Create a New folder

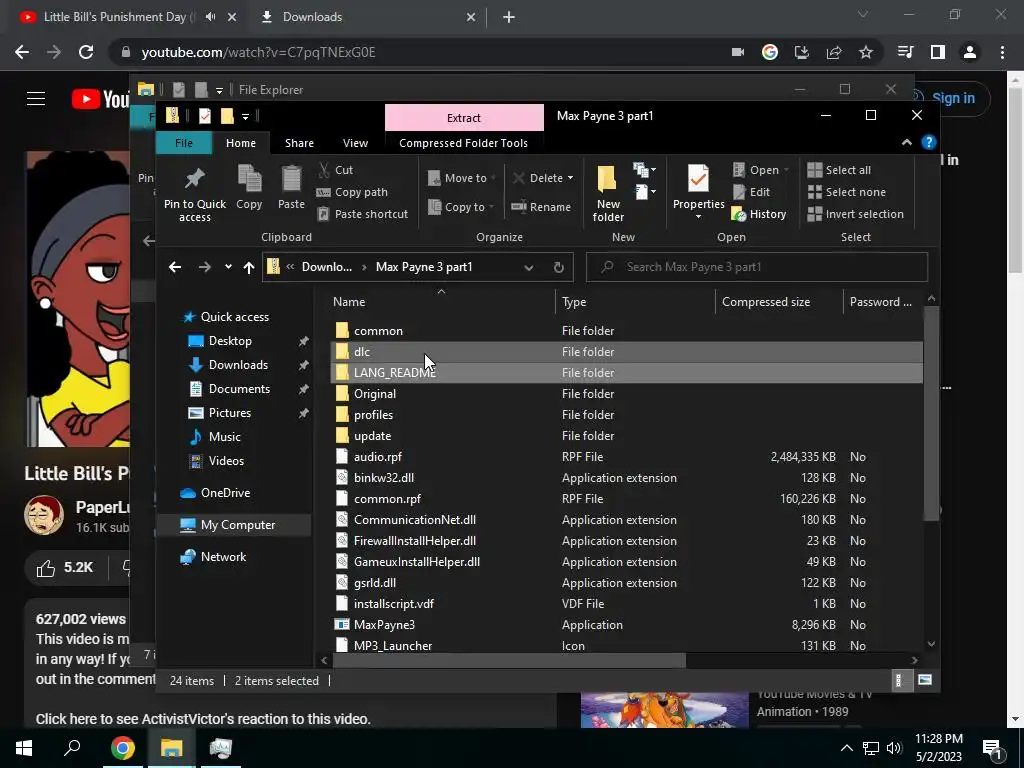tap(608, 193)
